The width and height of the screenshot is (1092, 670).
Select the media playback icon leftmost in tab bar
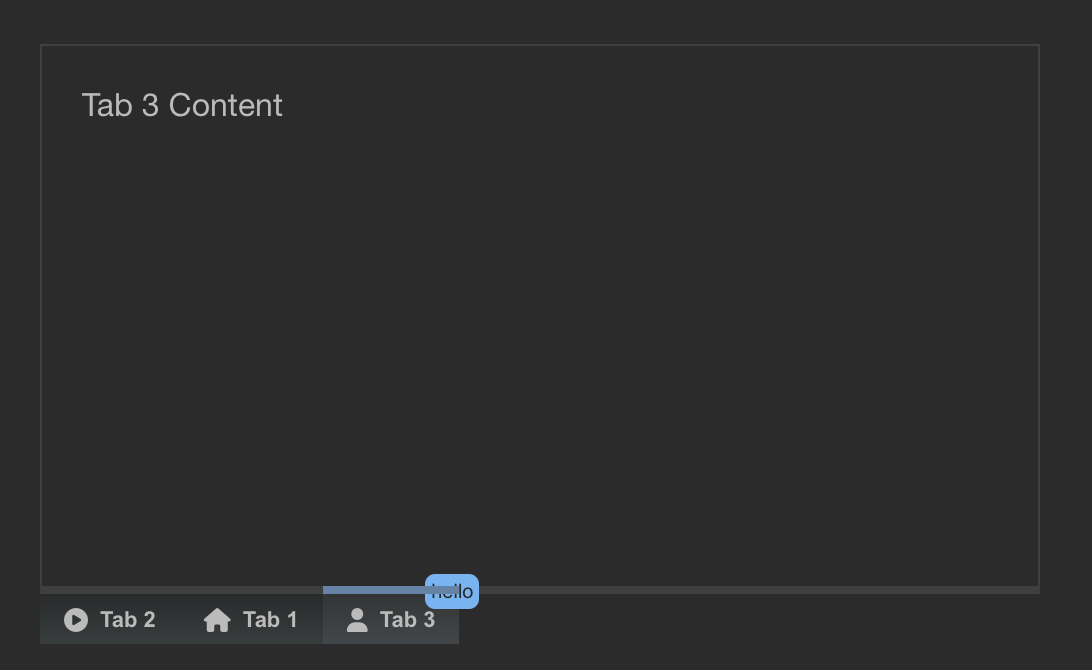point(76,620)
